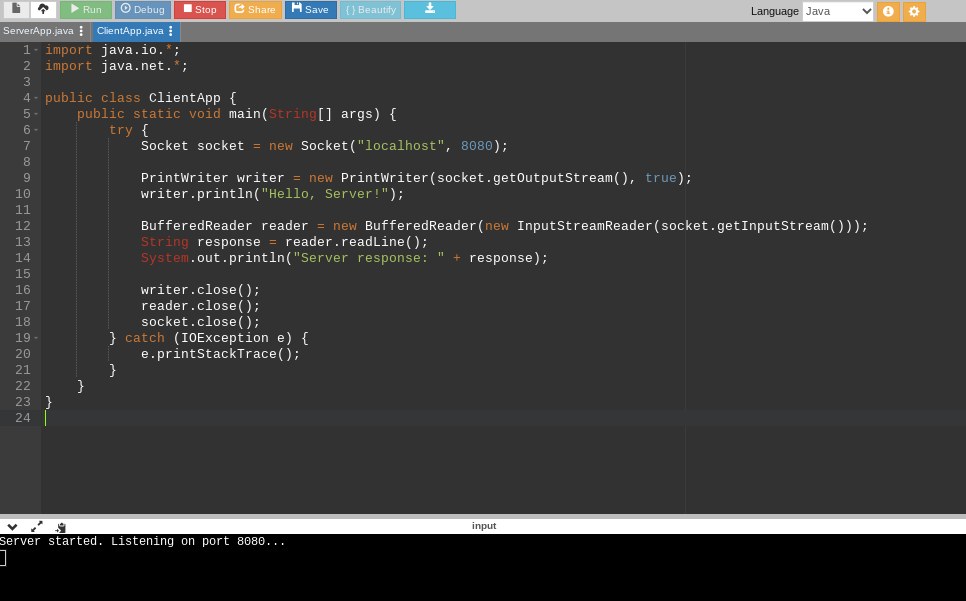
Task: Click the "Hello, Server!" string
Action: 325,194
